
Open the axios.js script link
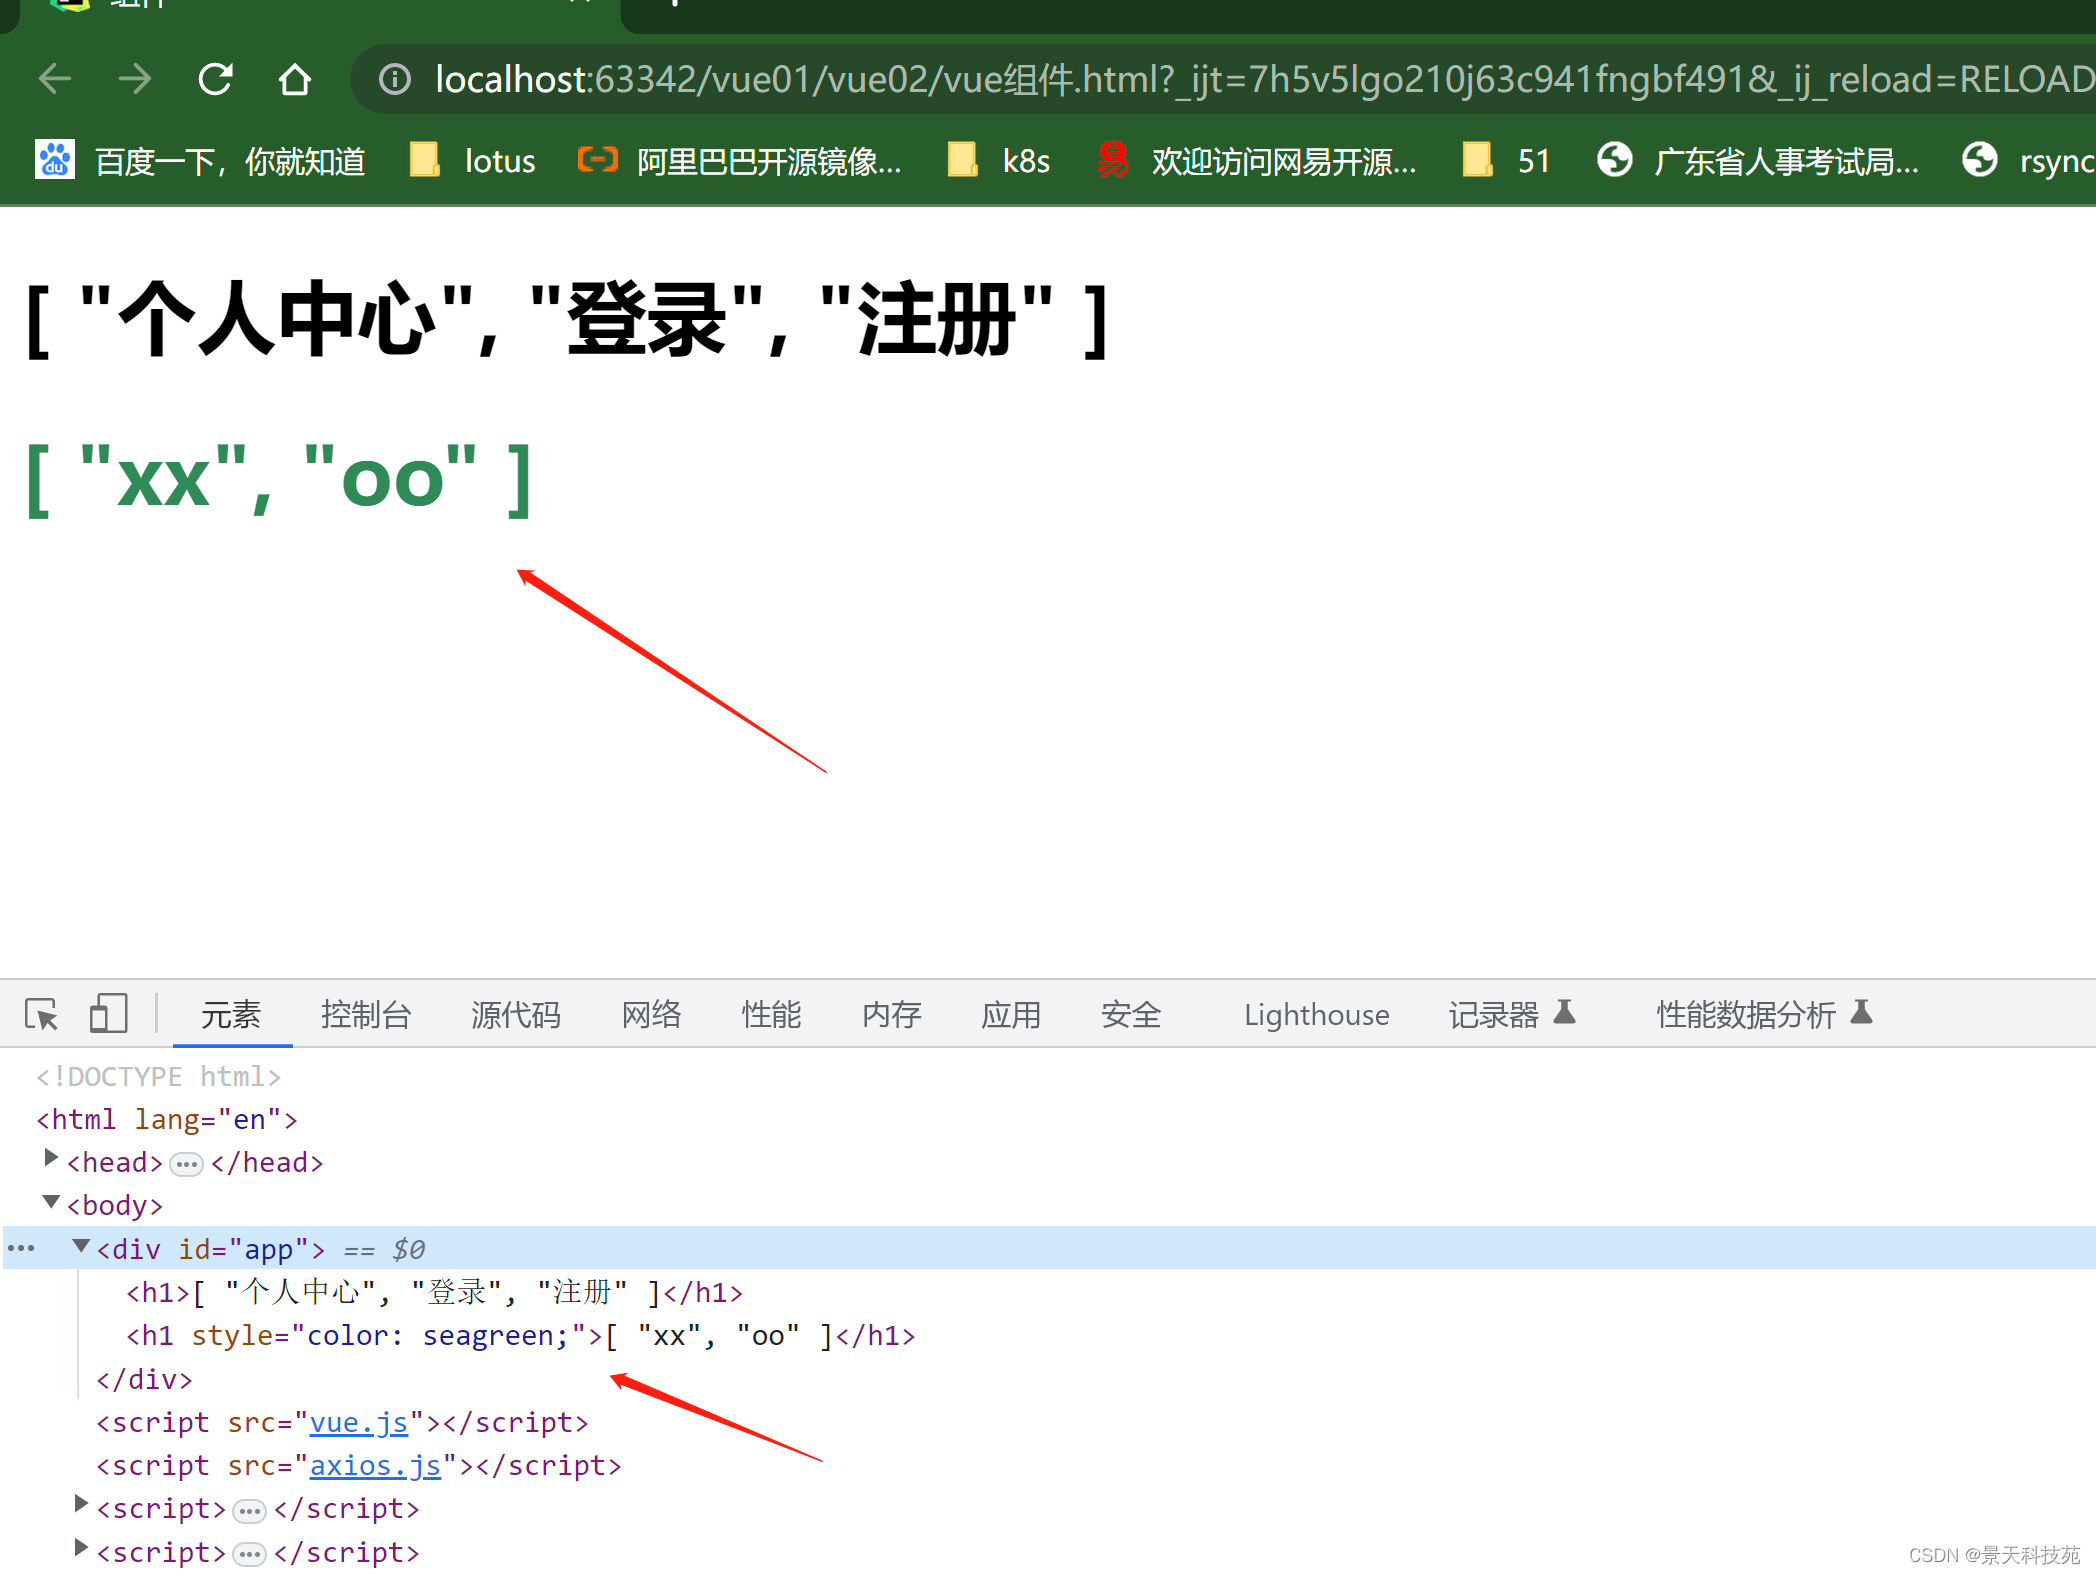point(375,1465)
